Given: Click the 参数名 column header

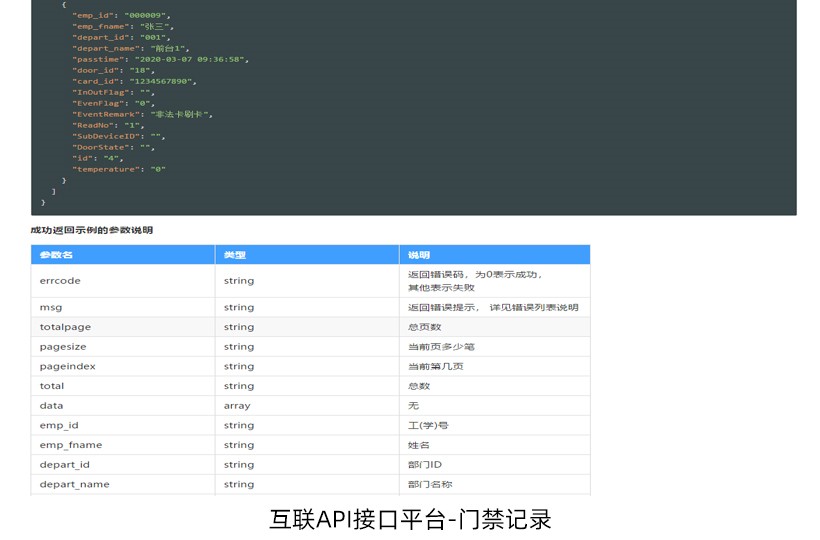Looking at the screenshot, I should 56,255.
